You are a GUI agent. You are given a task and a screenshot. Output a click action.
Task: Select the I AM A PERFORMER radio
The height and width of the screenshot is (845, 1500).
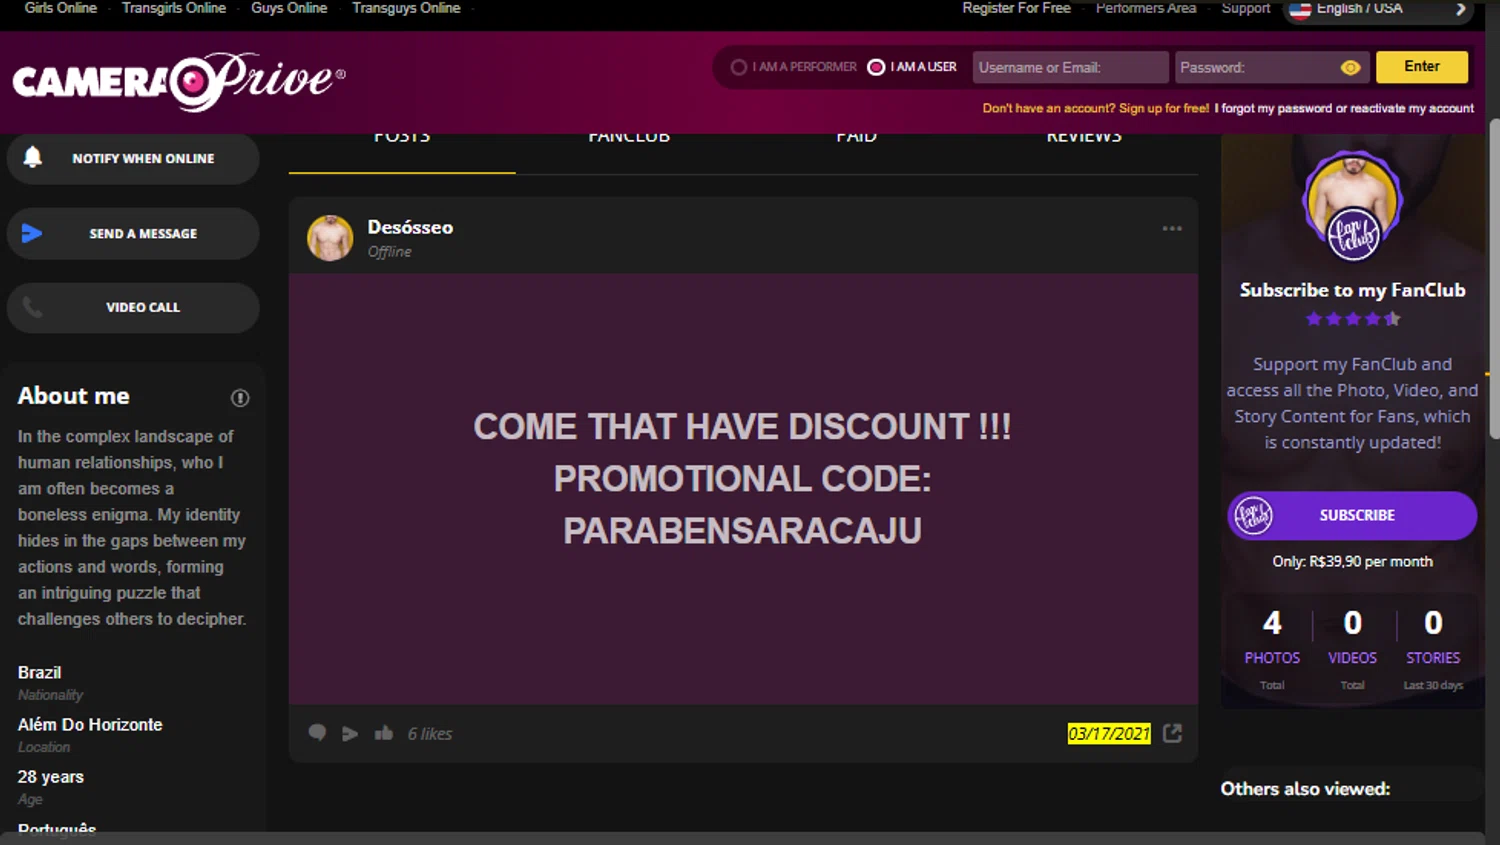pyautogui.click(x=739, y=67)
